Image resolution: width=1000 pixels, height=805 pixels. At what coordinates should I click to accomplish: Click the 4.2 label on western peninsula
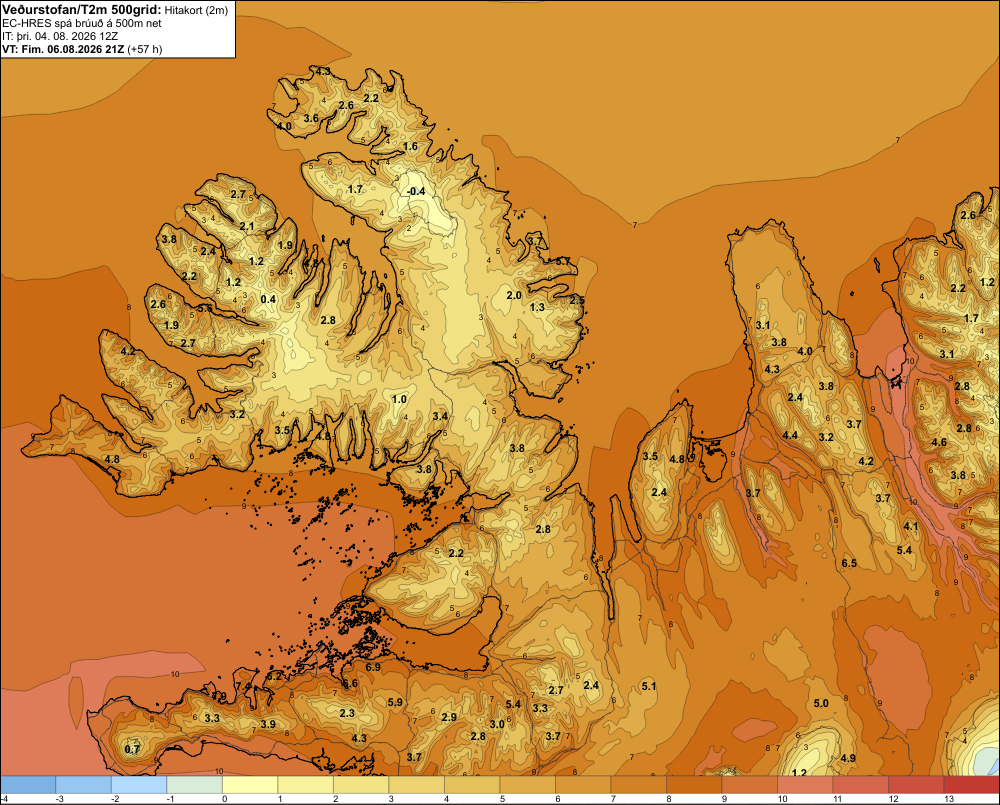pos(128,351)
